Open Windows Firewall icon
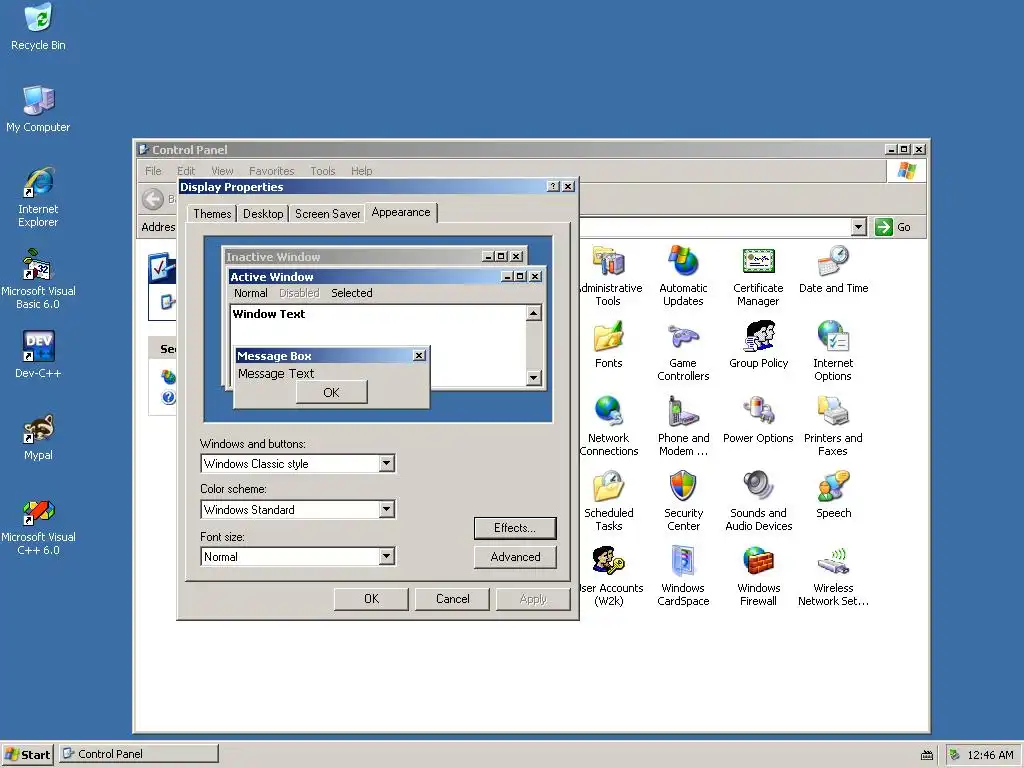This screenshot has height=768, width=1024. (x=758, y=562)
